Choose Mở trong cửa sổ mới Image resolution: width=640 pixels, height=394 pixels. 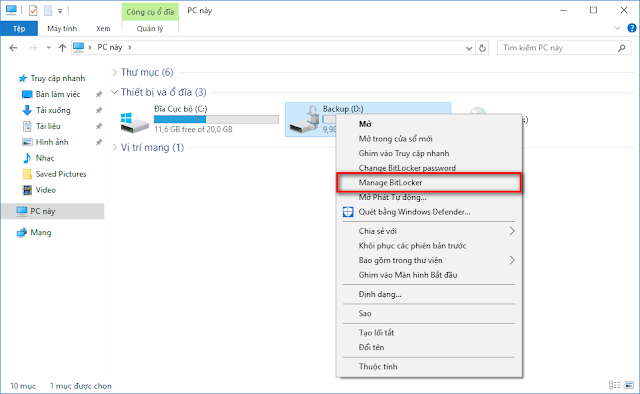(x=429, y=138)
